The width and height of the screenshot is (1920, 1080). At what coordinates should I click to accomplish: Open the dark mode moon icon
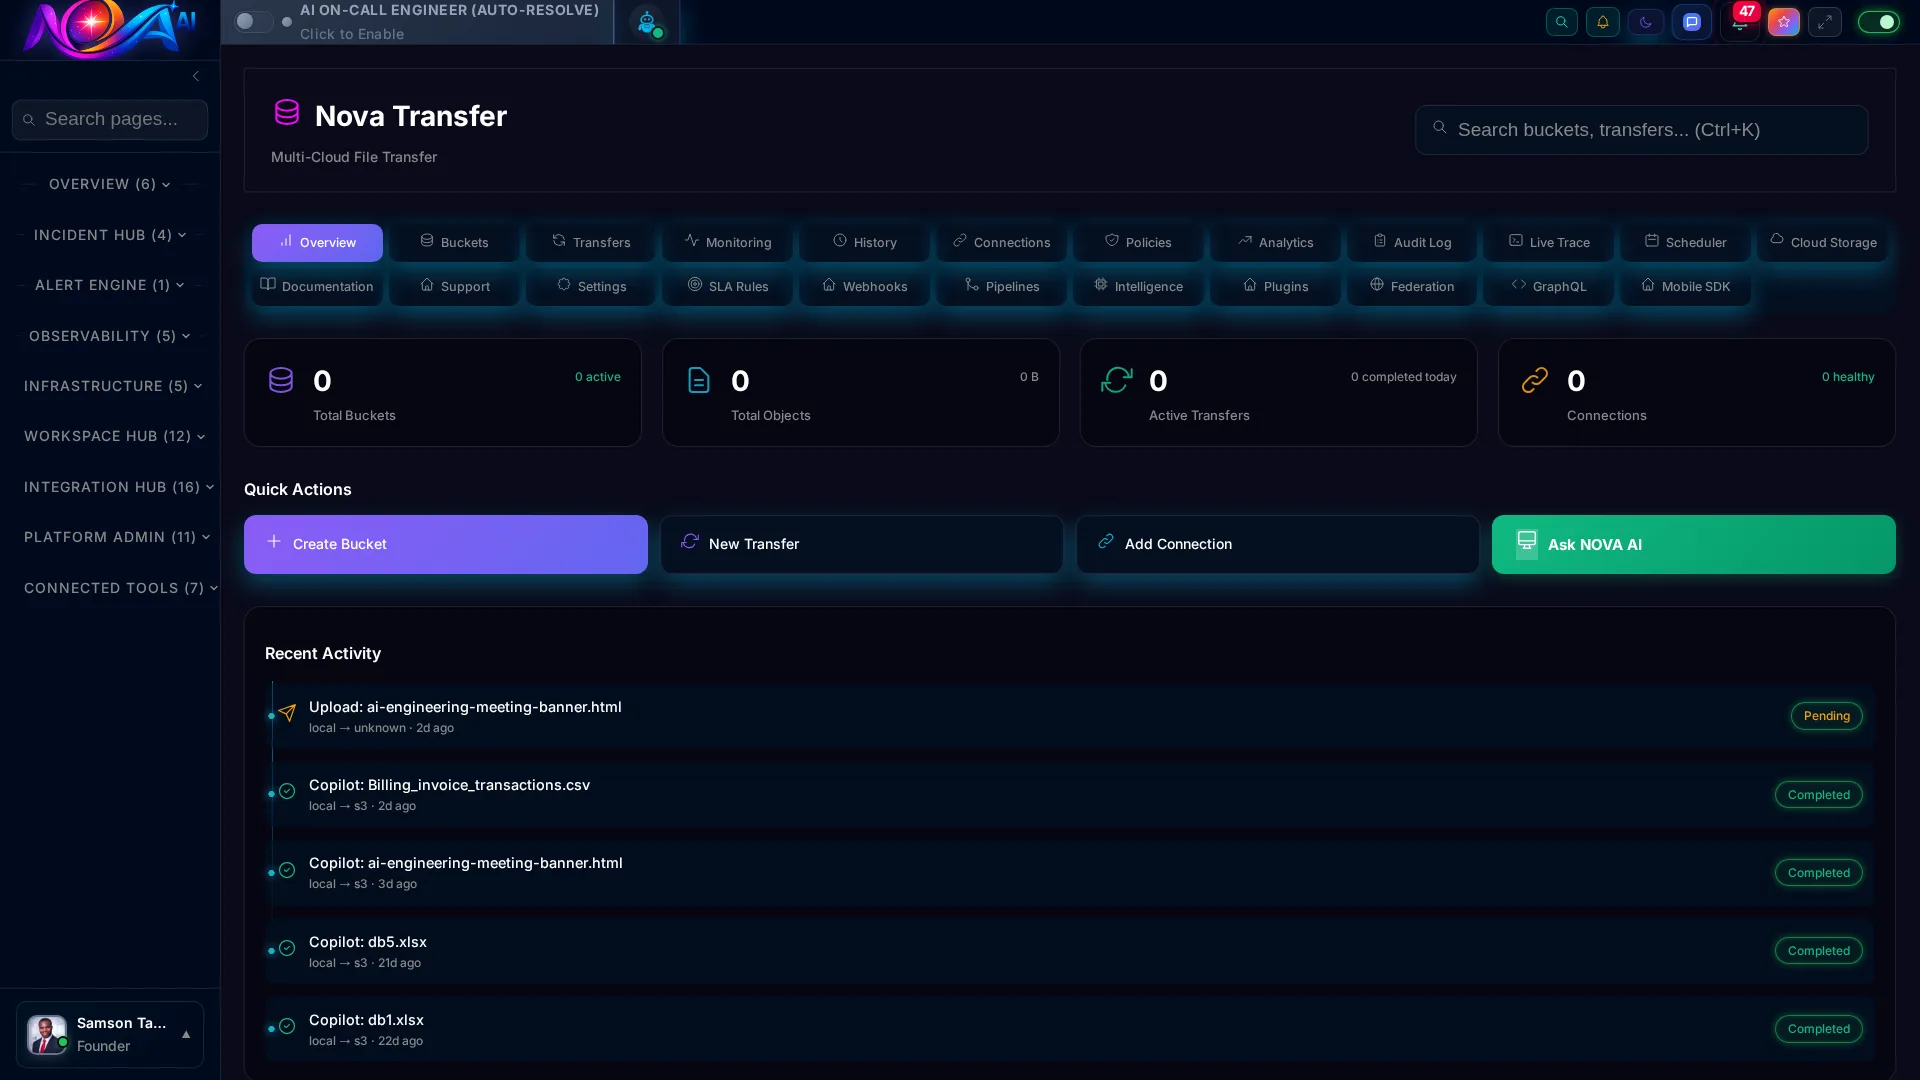1646,21
